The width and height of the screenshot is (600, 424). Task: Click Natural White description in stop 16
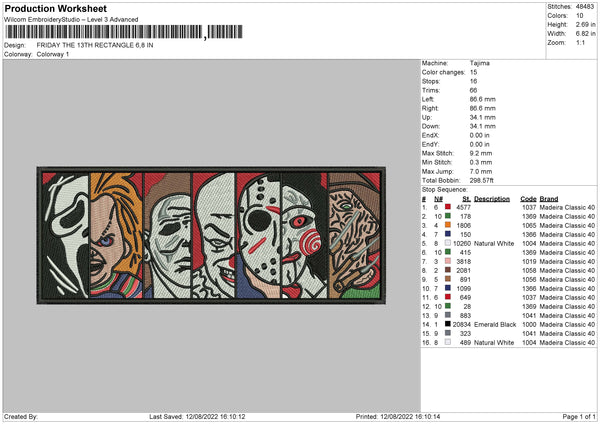[x=494, y=342]
